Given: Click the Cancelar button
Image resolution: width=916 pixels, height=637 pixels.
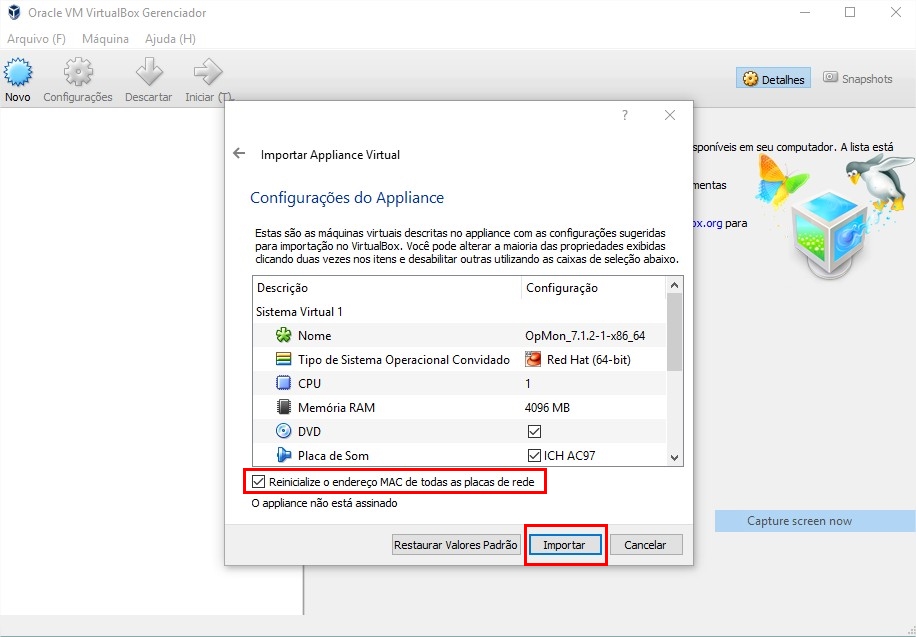Looking at the screenshot, I should (x=645, y=545).
